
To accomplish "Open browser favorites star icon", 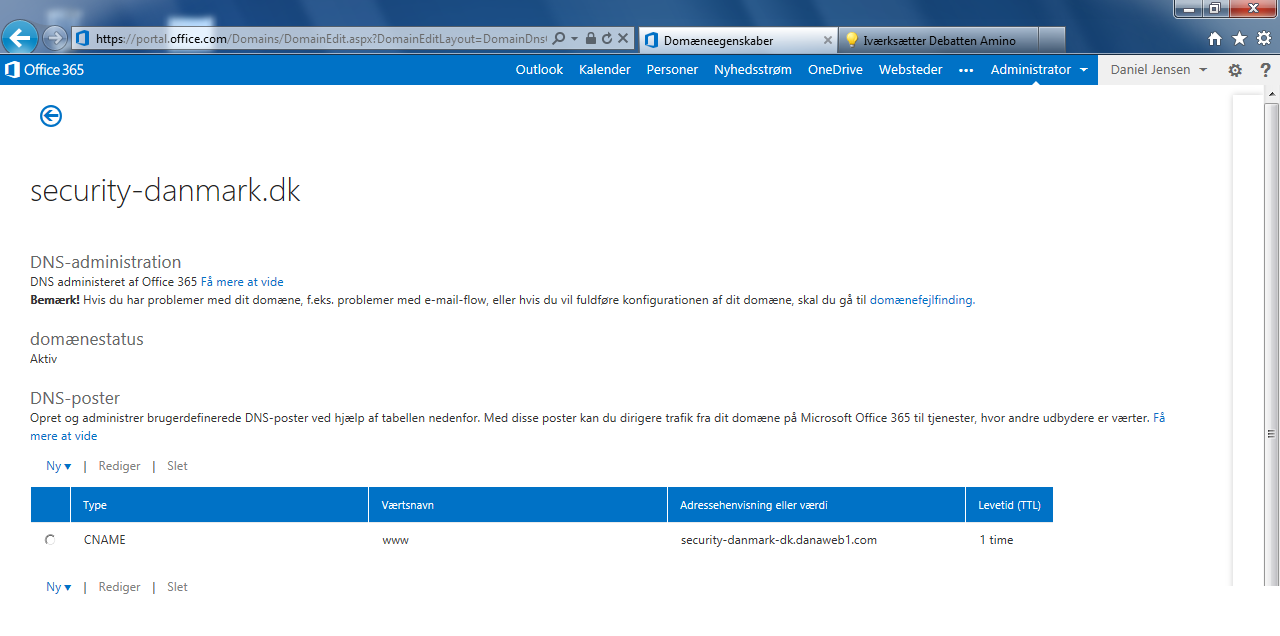I will [1239, 39].
